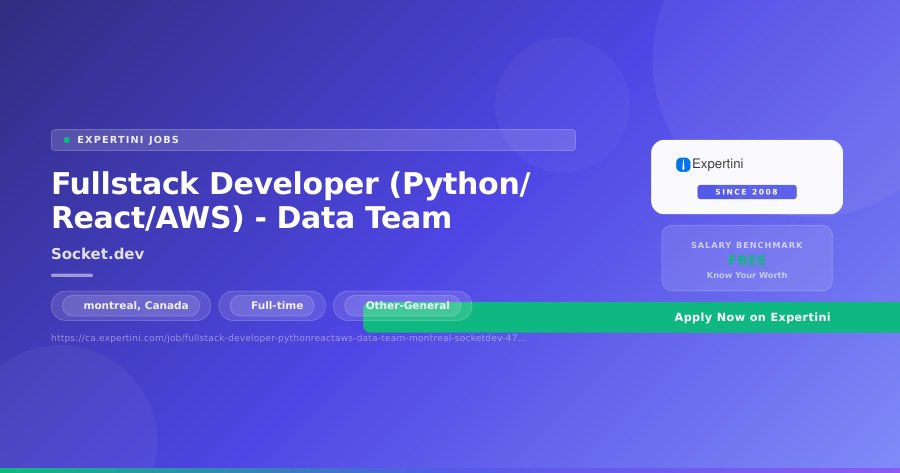Select the Other-General category tag

pyautogui.click(x=402, y=305)
